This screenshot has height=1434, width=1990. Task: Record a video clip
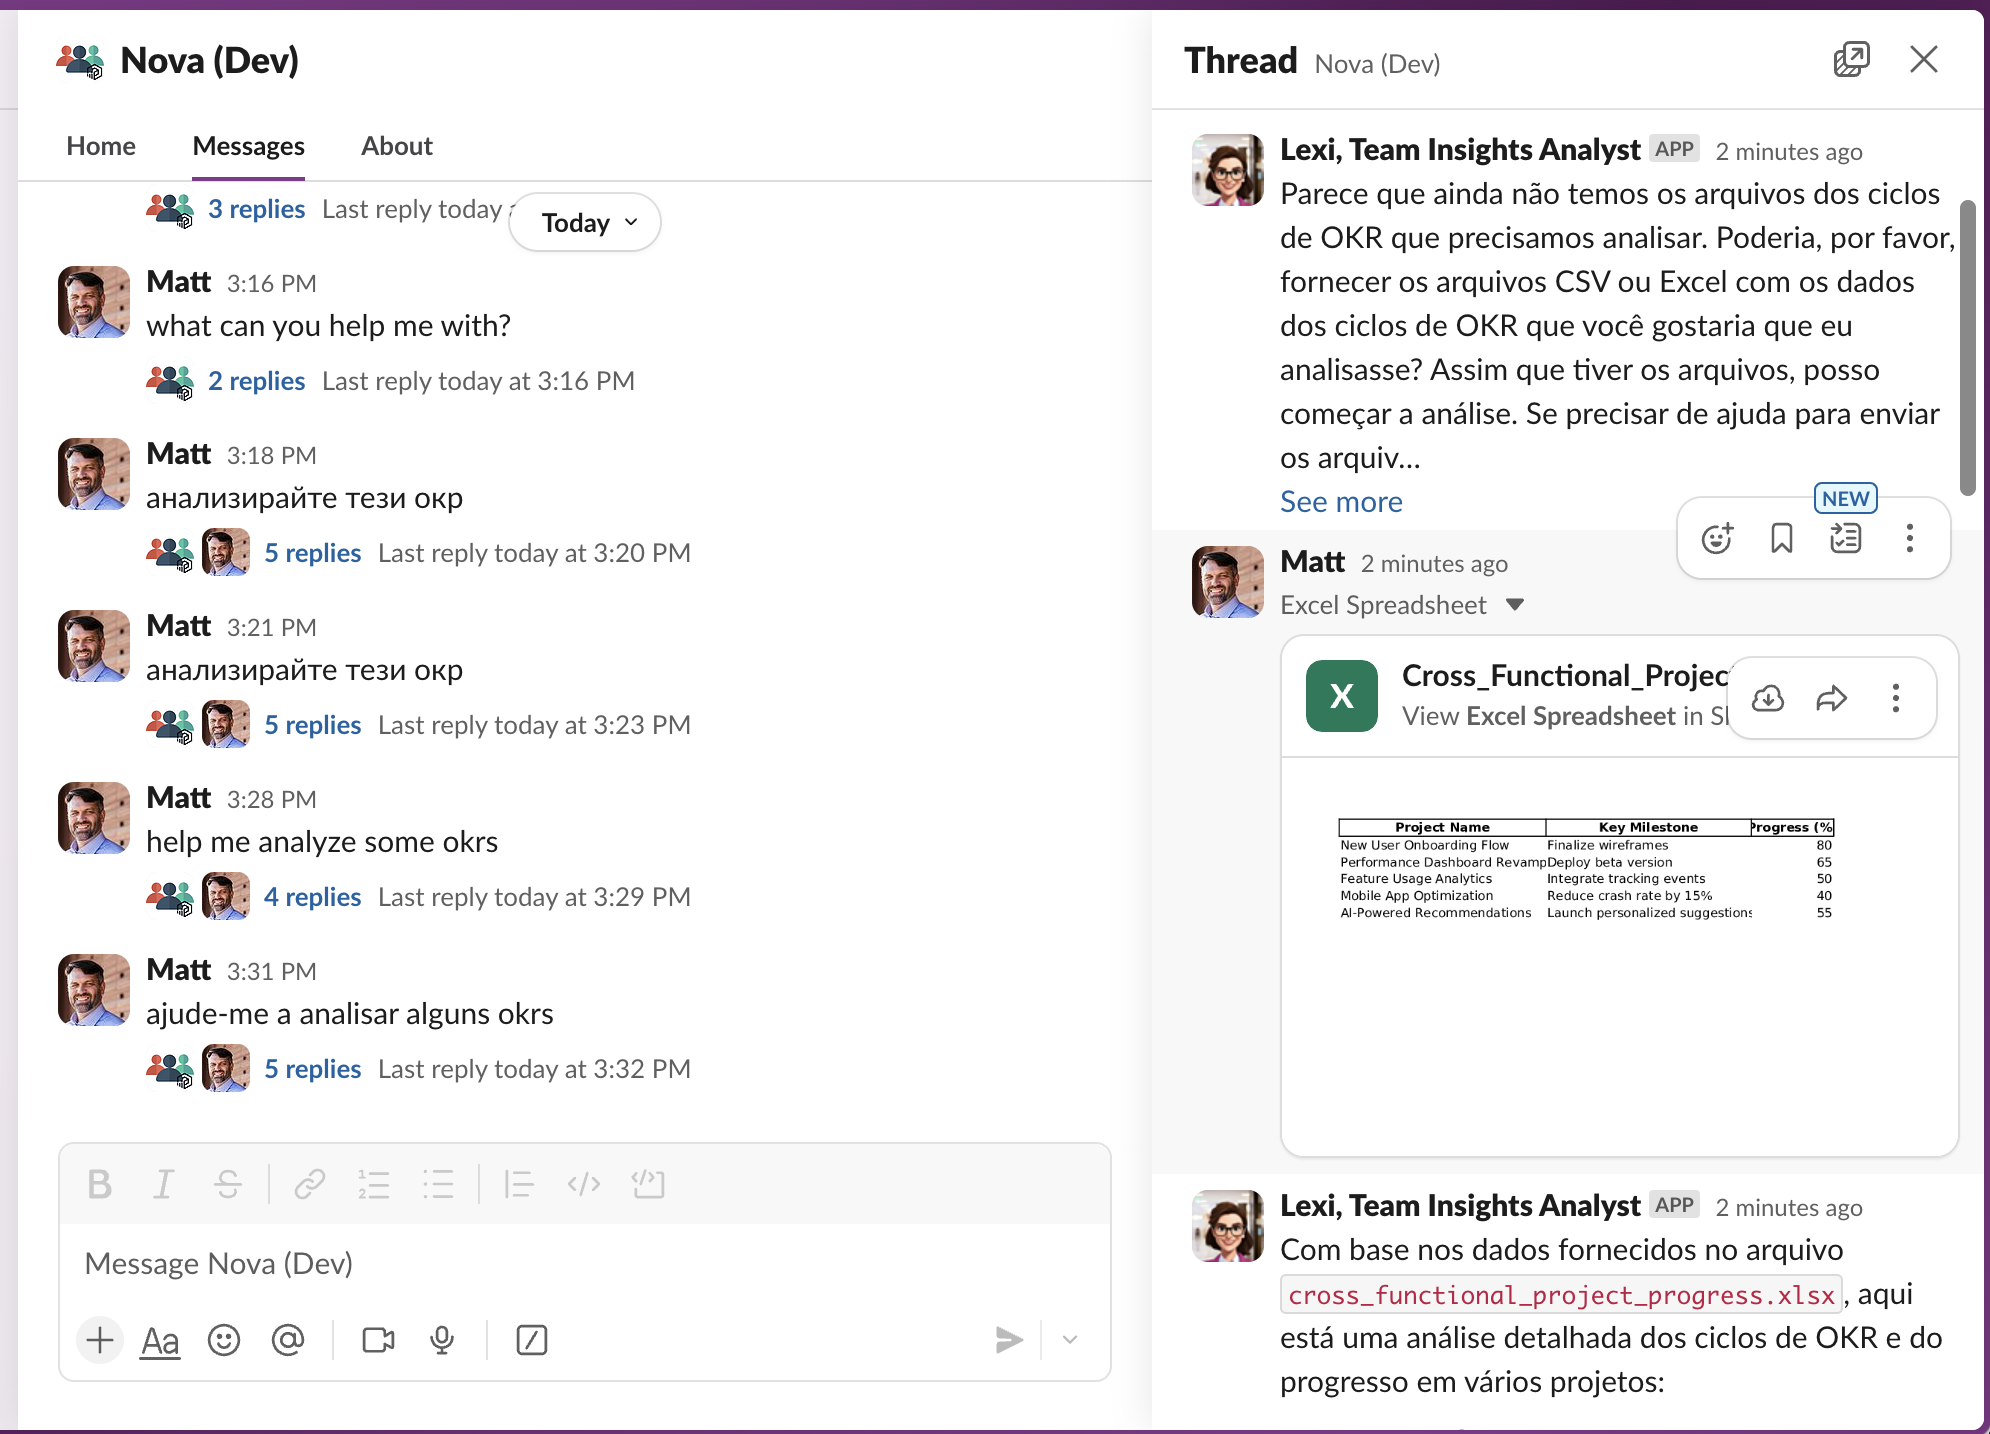coord(377,1340)
